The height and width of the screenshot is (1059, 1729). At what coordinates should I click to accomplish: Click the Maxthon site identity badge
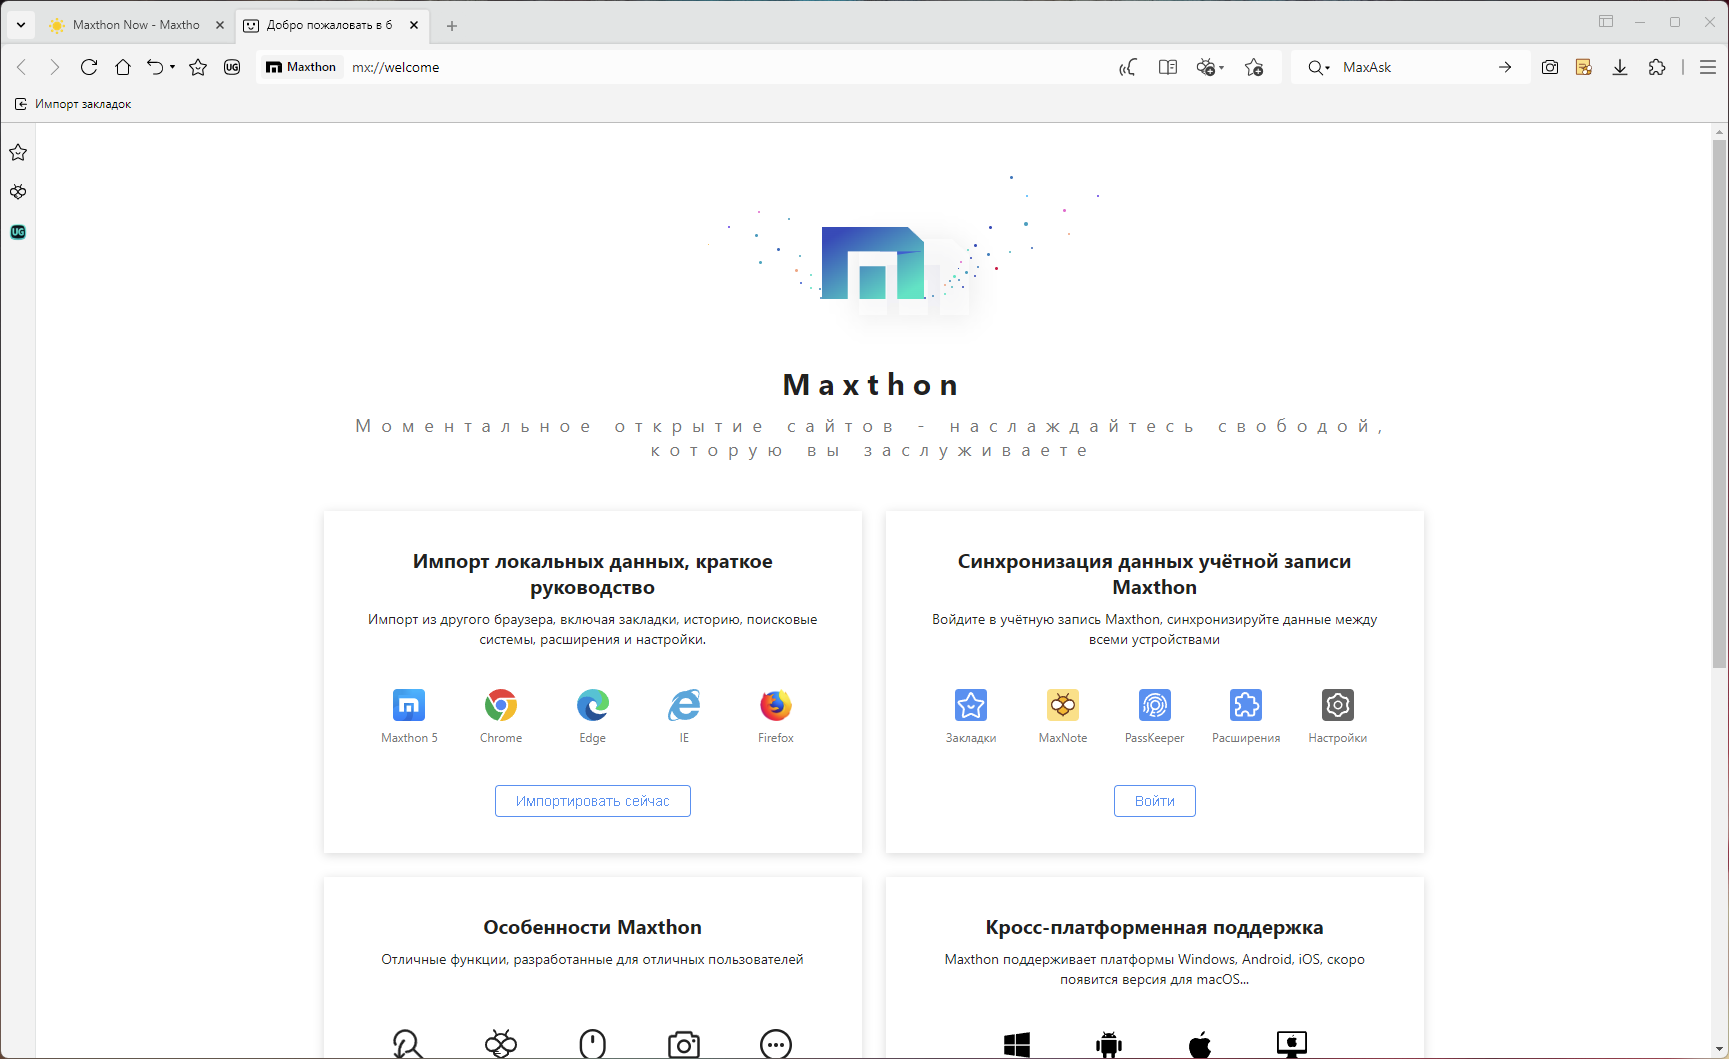point(301,67)
